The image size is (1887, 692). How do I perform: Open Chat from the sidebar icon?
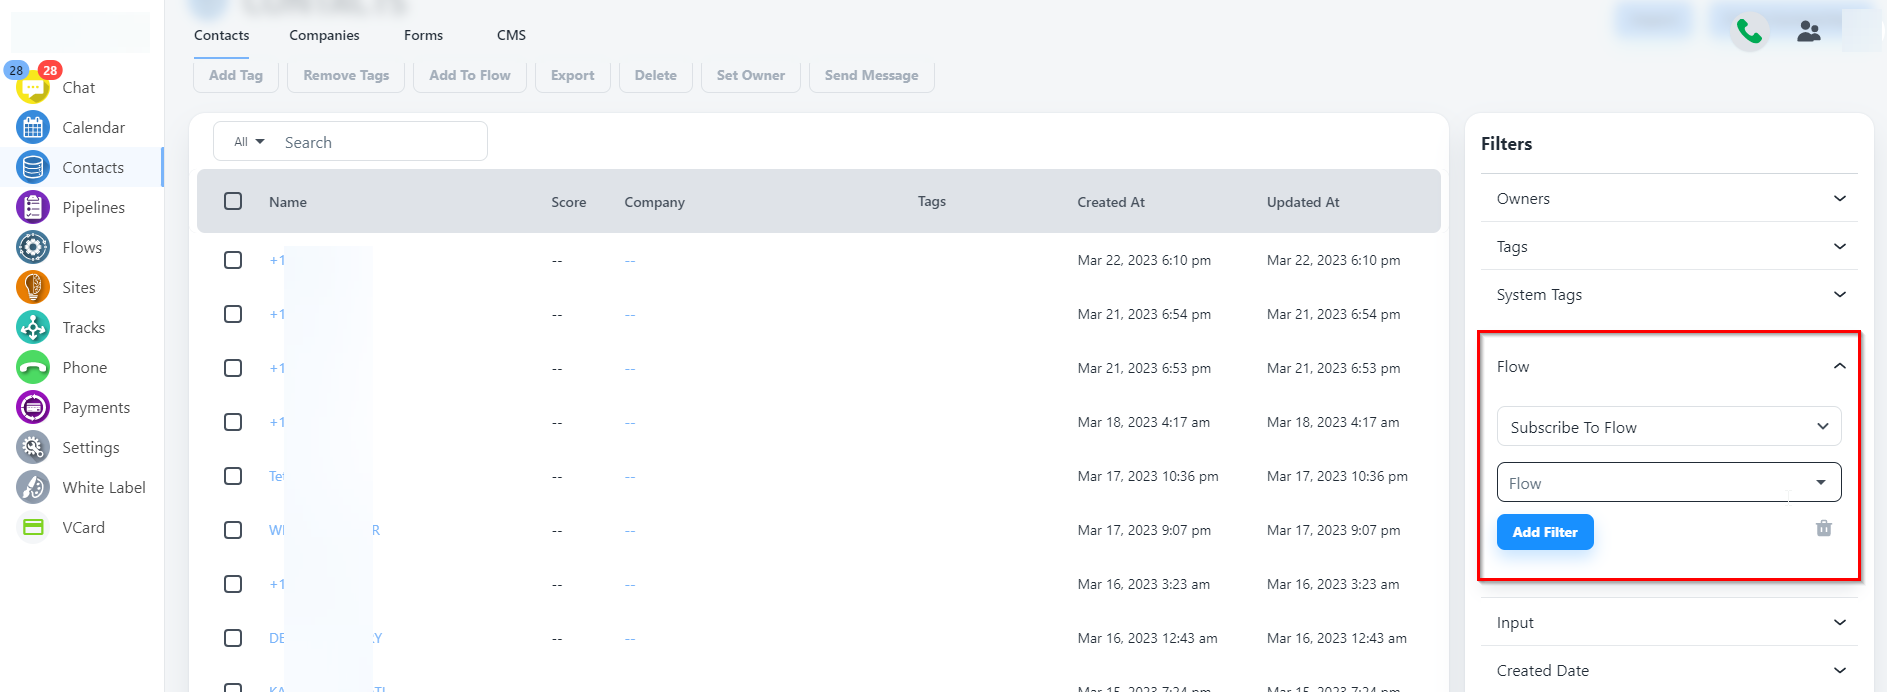coord(33,88)
